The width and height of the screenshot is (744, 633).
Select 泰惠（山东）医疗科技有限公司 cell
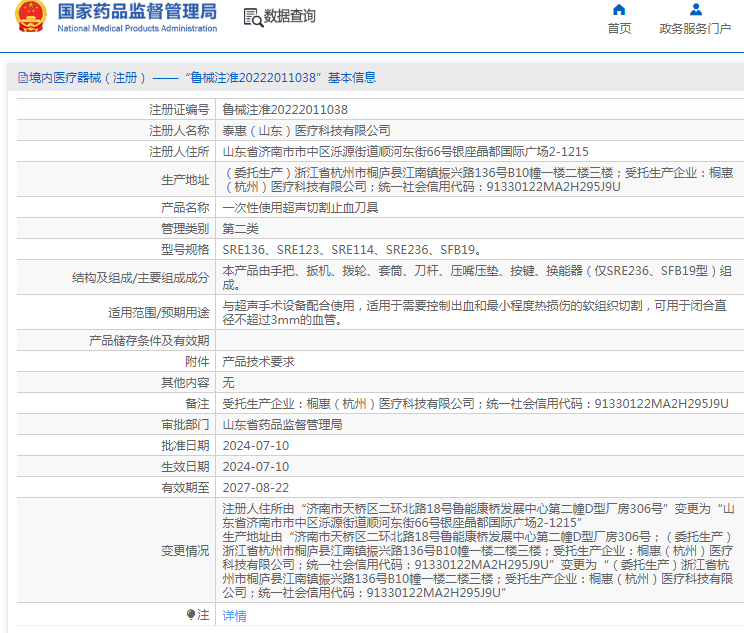click(307, 130)
